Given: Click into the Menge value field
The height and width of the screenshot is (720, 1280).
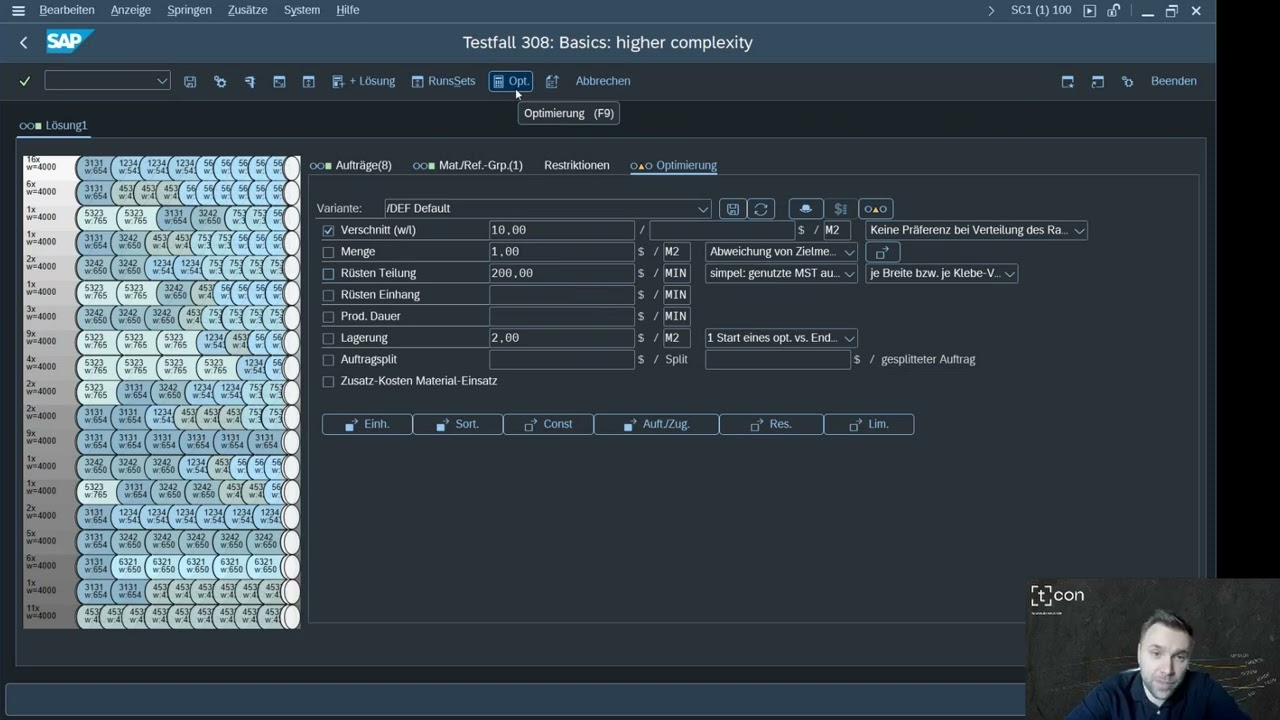Looking at the screenshot, I should pos(561,252).
